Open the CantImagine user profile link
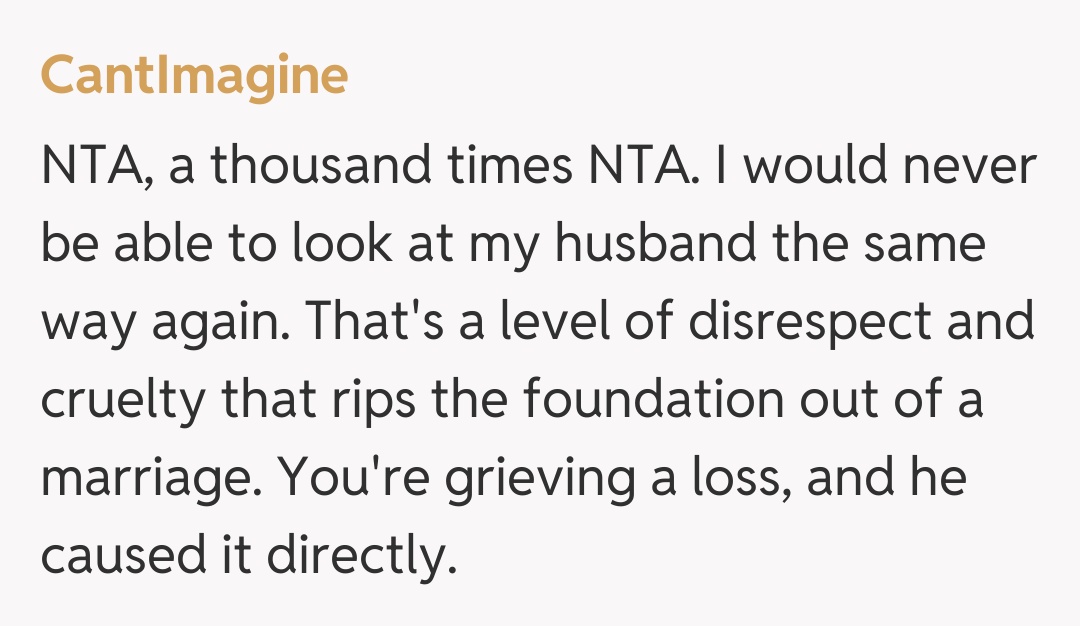This screenshot has width=1080, height=626. tap(193, 75)
